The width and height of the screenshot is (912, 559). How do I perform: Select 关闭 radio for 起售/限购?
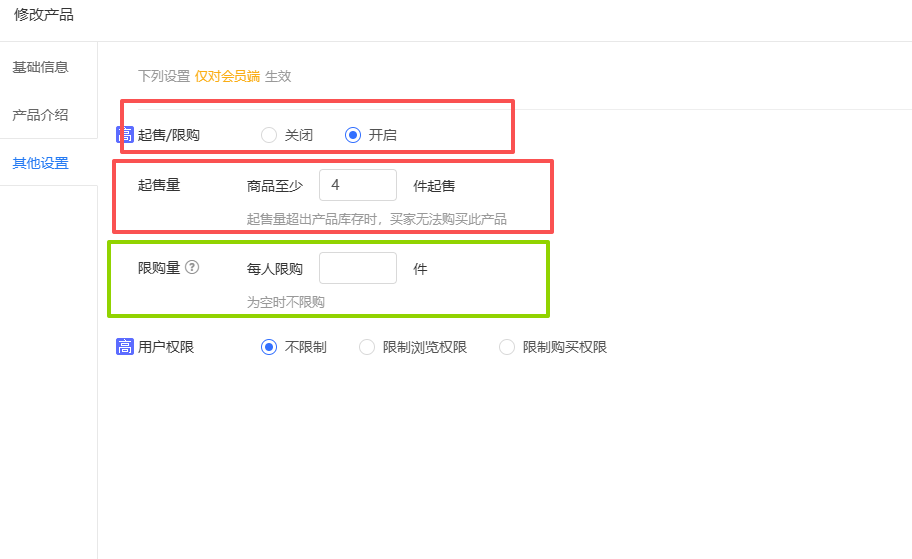269,135
